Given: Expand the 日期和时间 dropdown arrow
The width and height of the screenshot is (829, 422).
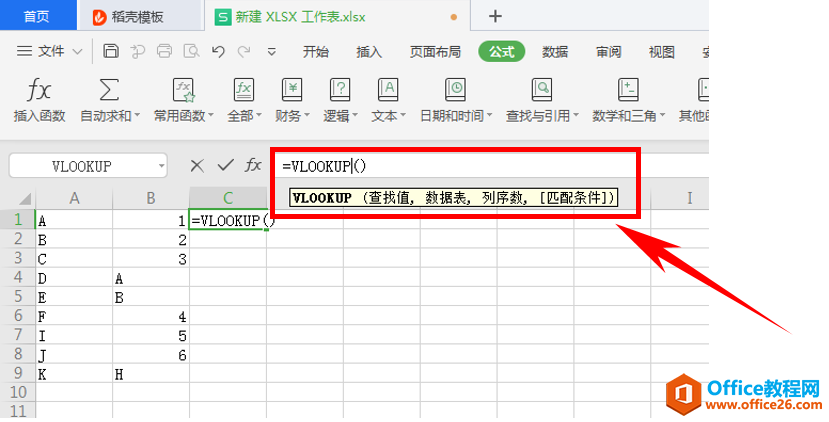Looking at the screenshot, I should 489,115.
